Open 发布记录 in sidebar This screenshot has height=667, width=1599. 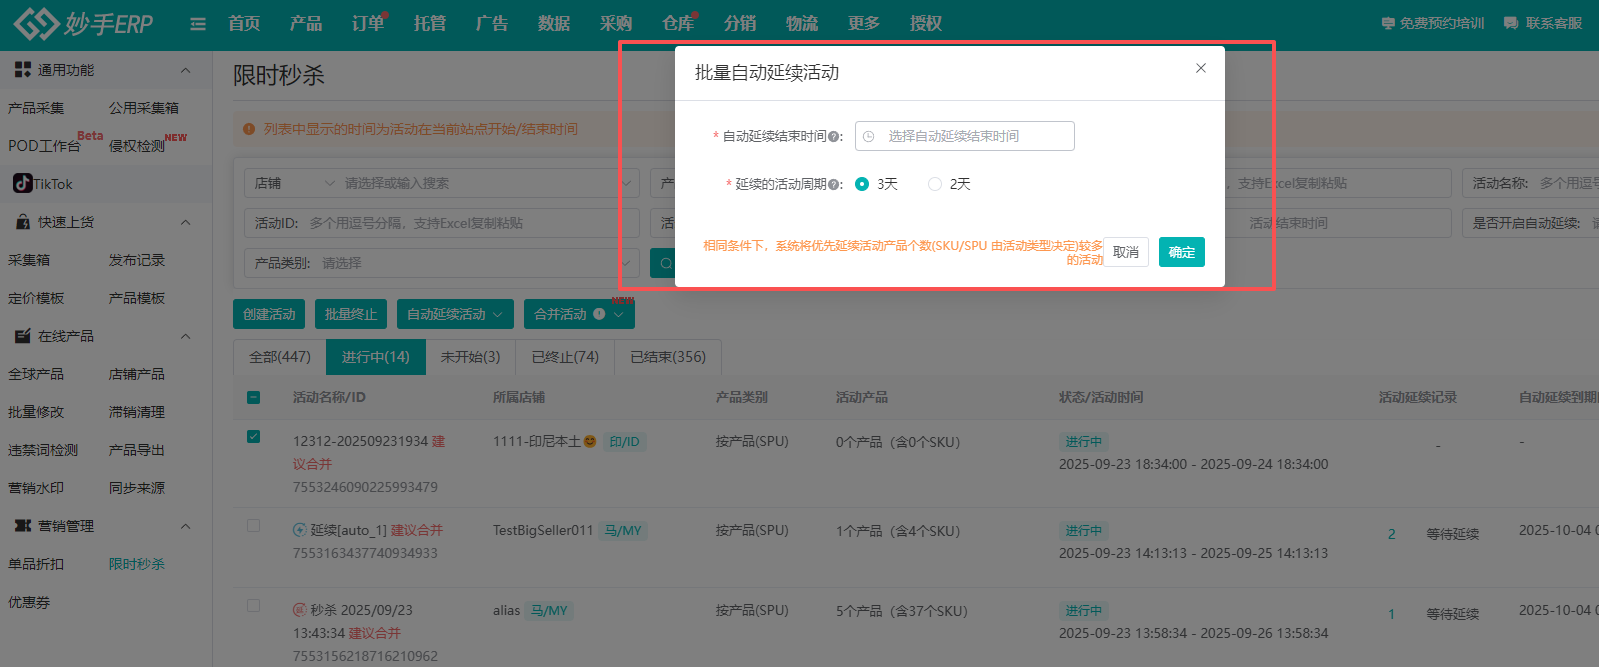[x=137, y=260]
